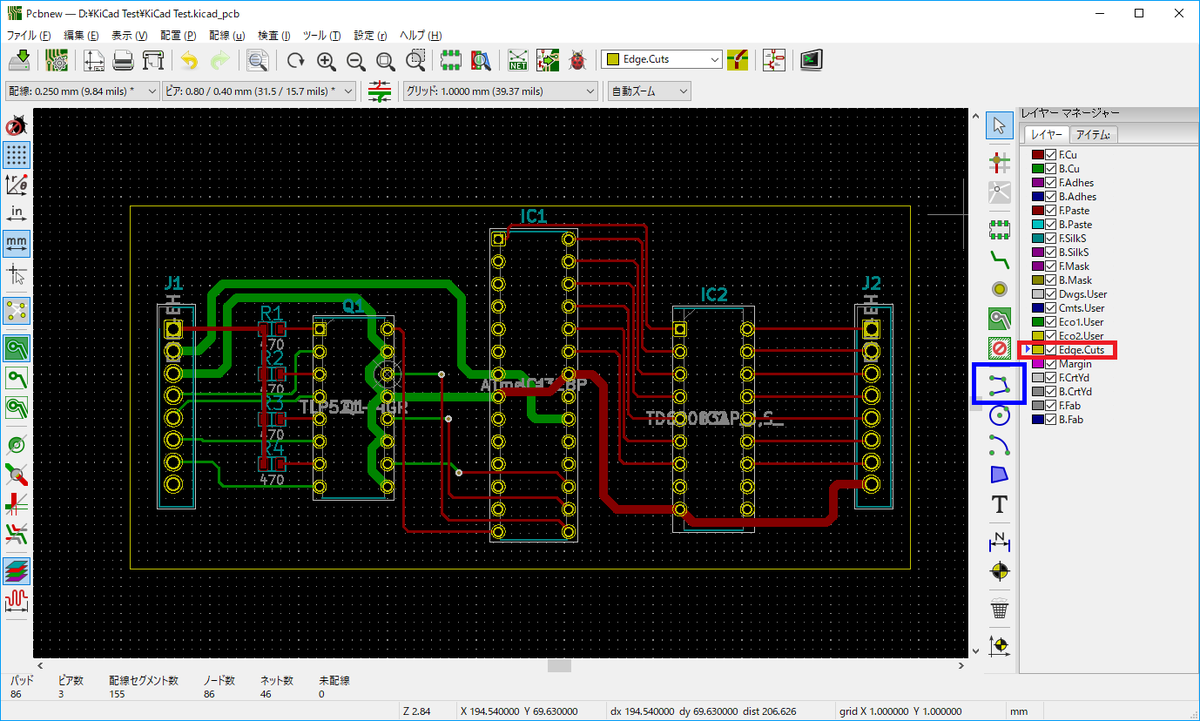Screen dimensions: 1200x721
Task: Select the arrow cursor tool
Action: point(998,125)
